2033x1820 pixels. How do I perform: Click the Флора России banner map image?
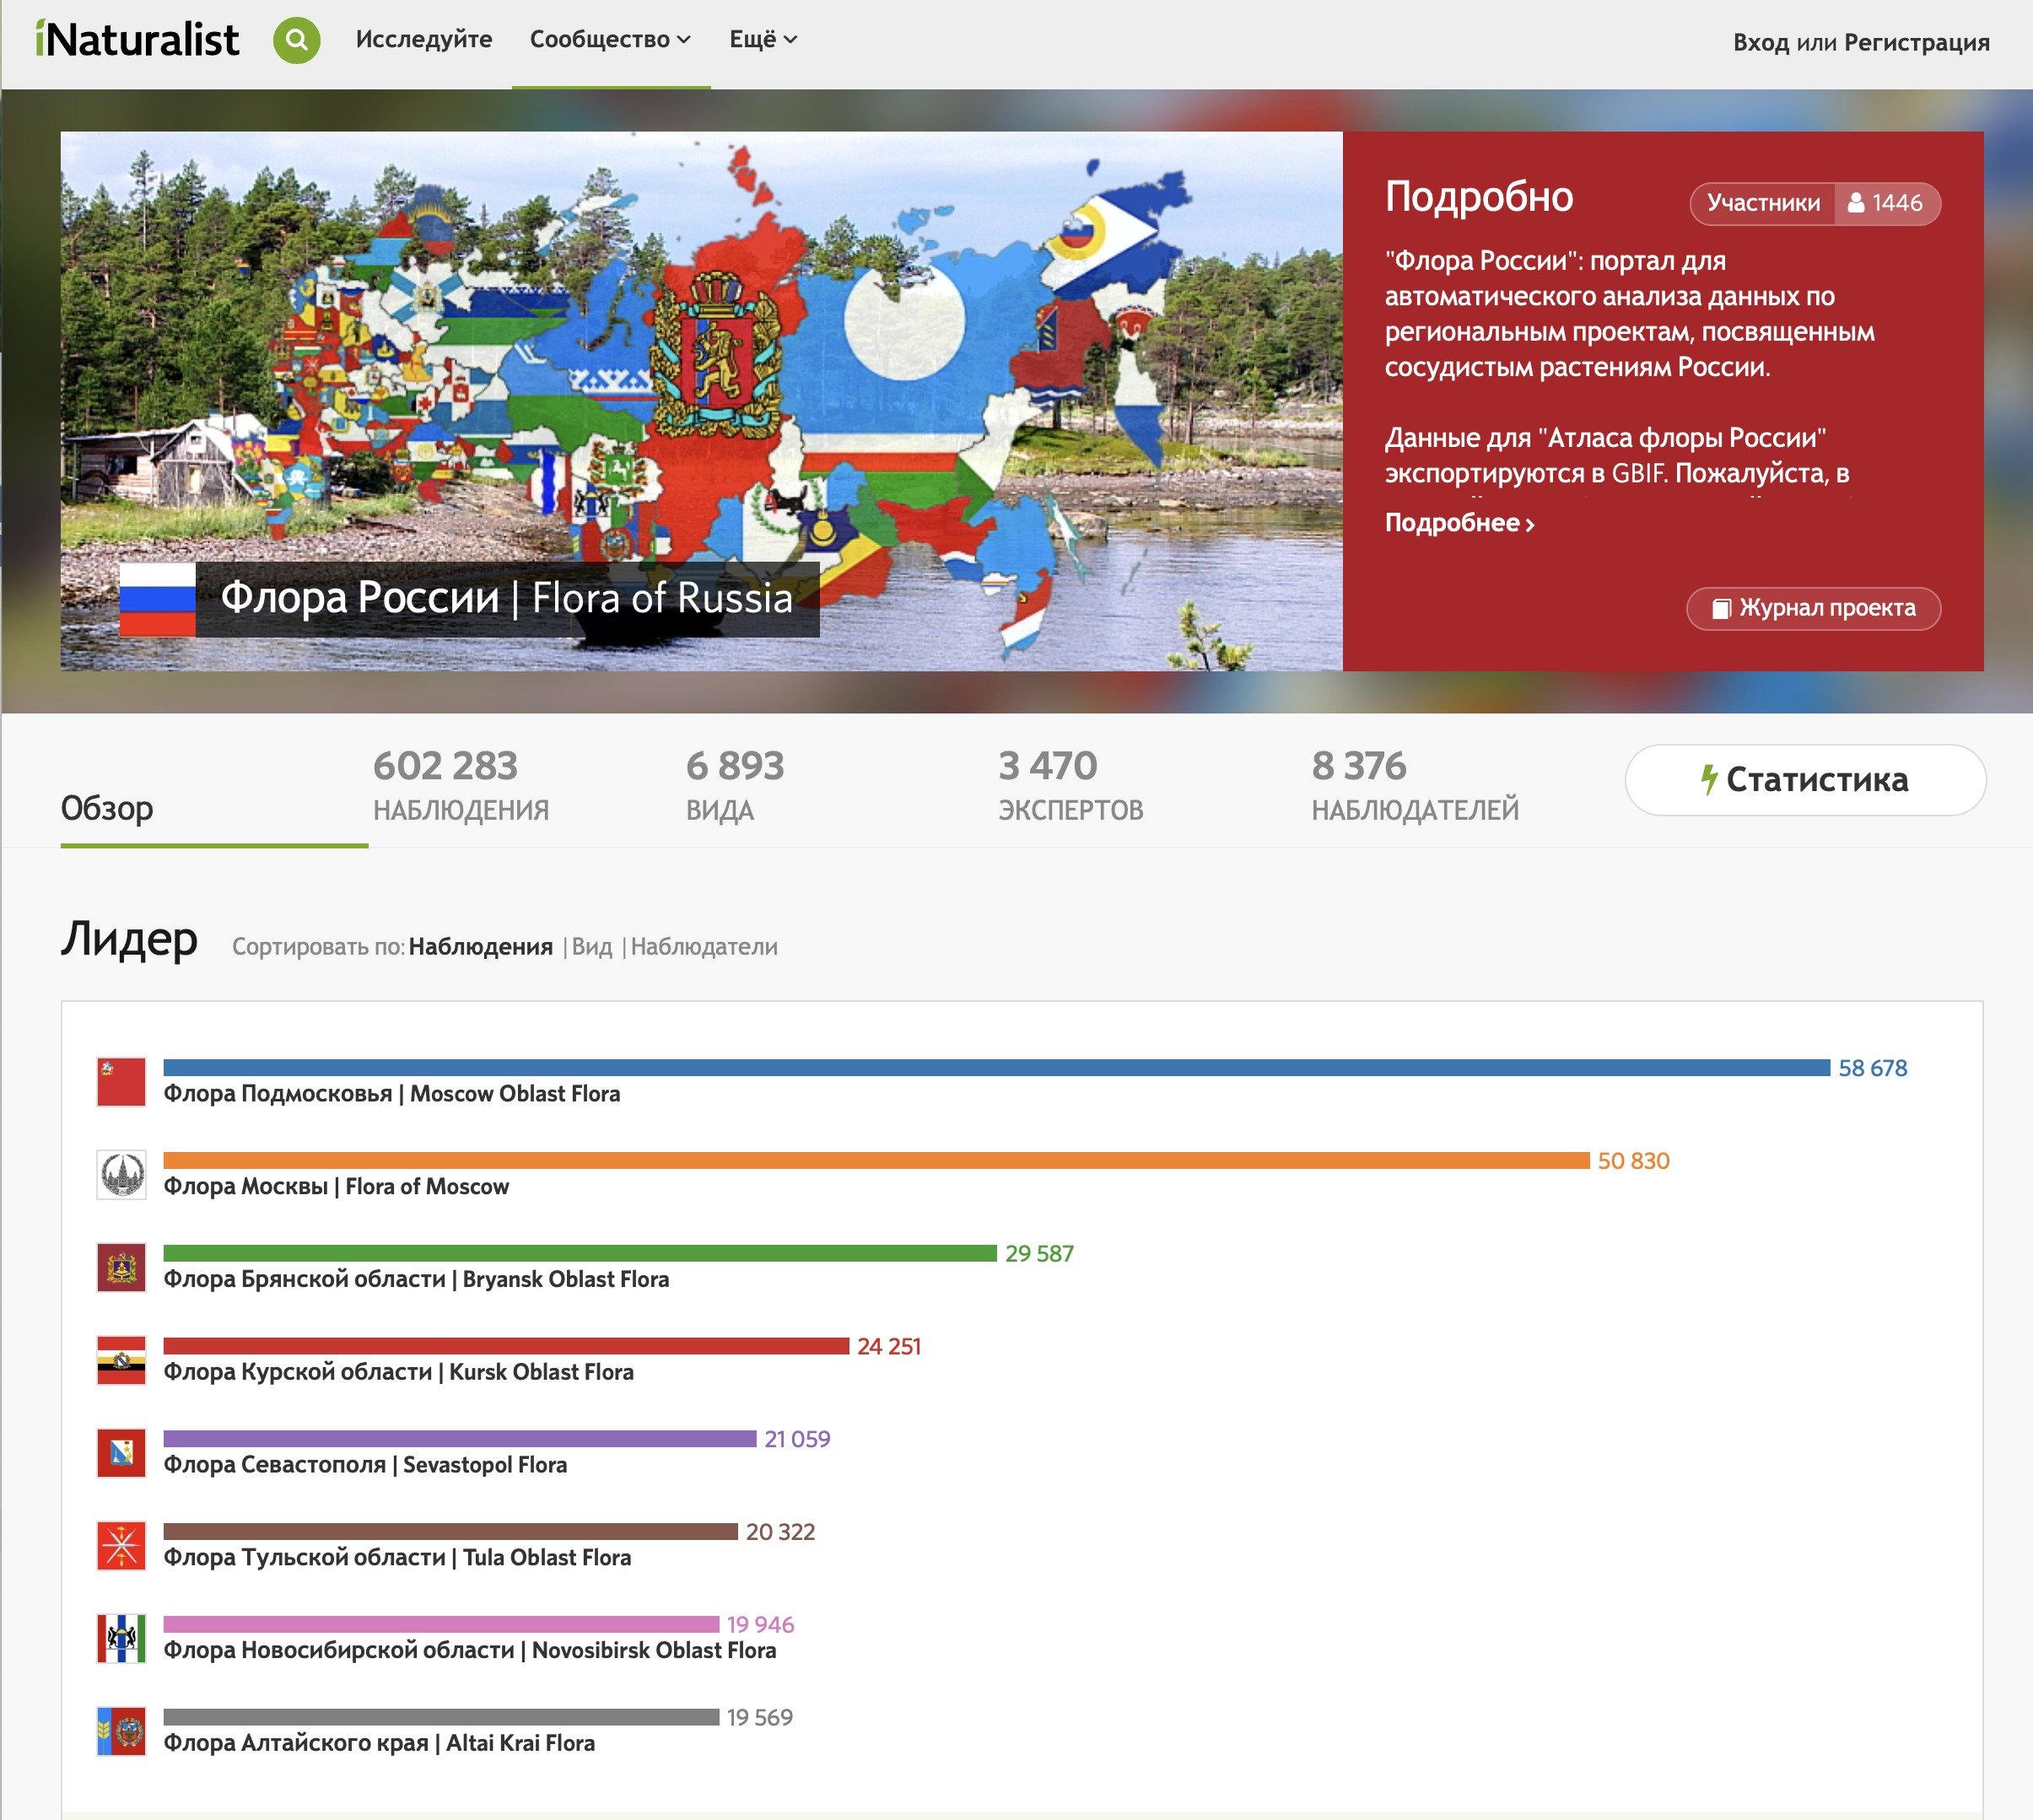(701, 401)
